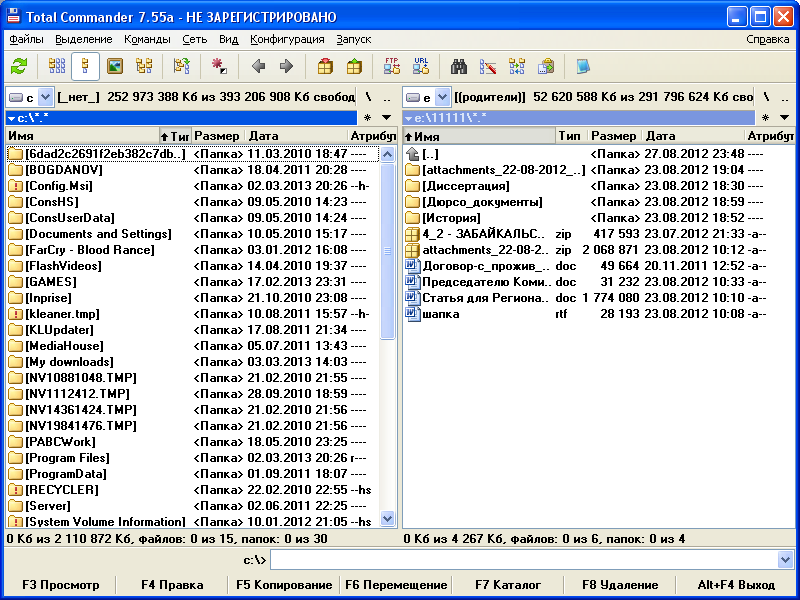
Task: Open synchronize directories toolbar icon
Action: pos(517,66)
